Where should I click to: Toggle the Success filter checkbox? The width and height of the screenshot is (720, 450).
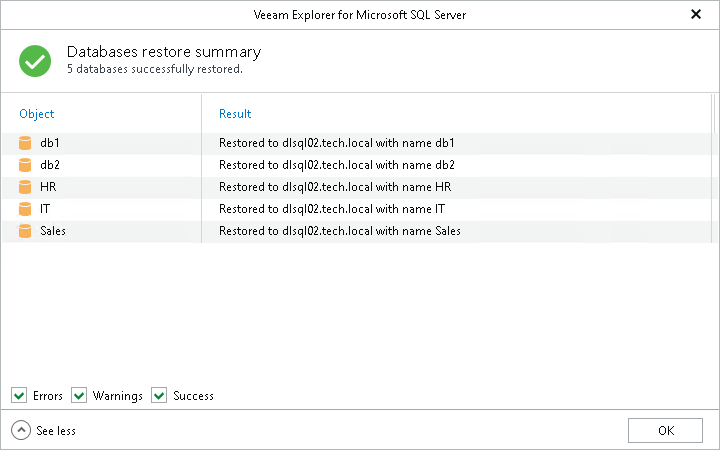click(x=159, y=396)
